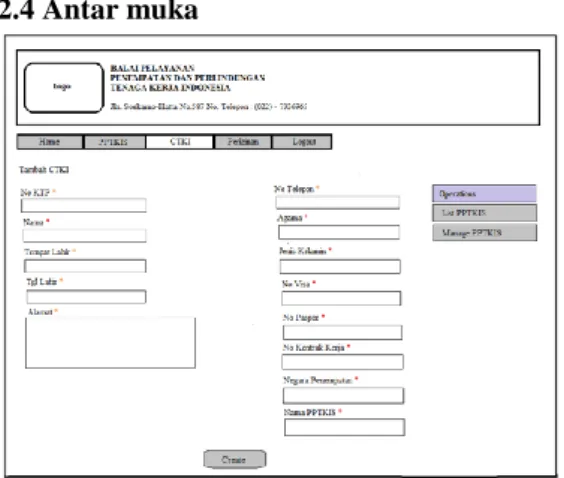Click the 'Tambah CTKI' heading text

click(x=44, y=170)
